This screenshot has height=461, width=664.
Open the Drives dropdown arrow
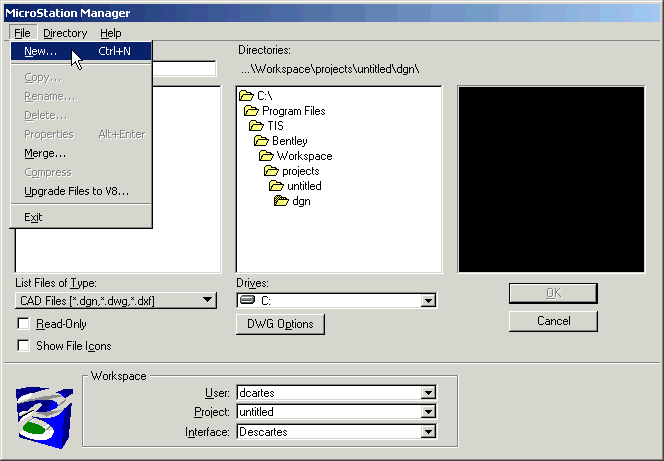pos(428,301)
